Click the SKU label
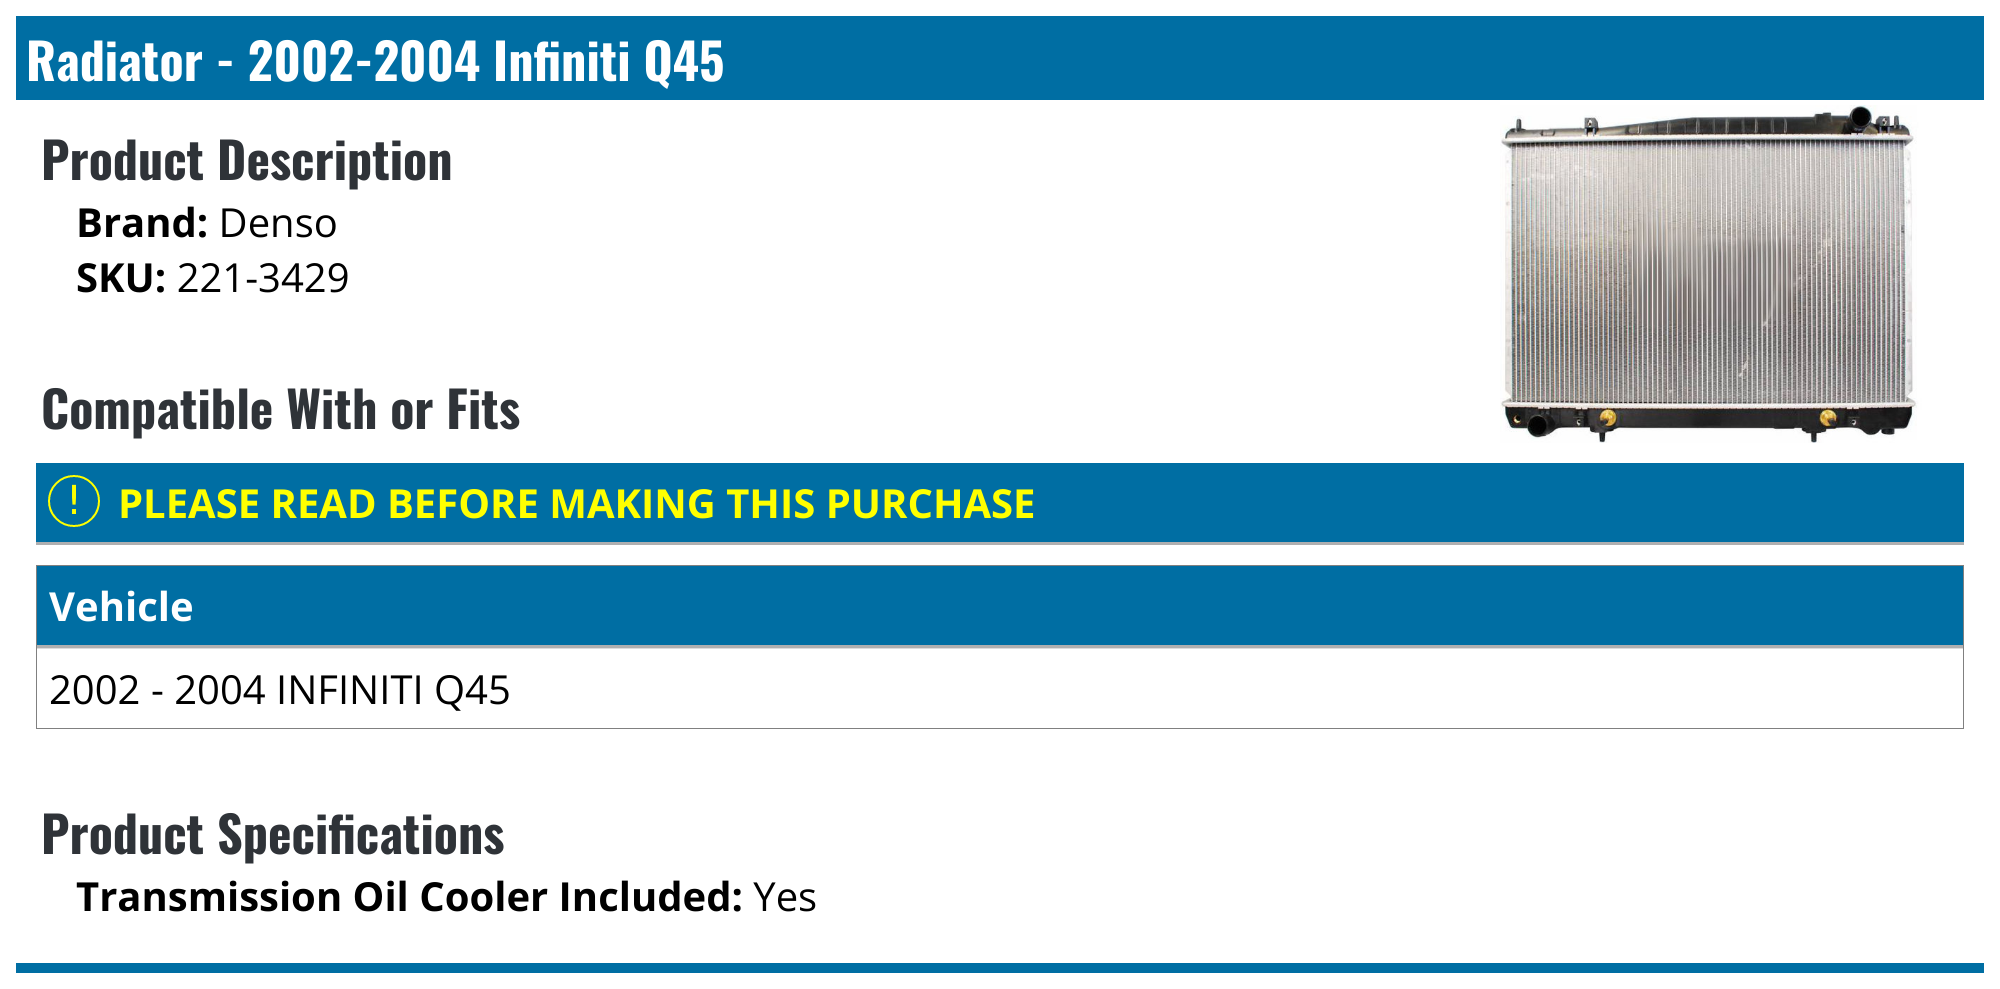The height and width of the screenshot is (989, 2000). (121, 278)
